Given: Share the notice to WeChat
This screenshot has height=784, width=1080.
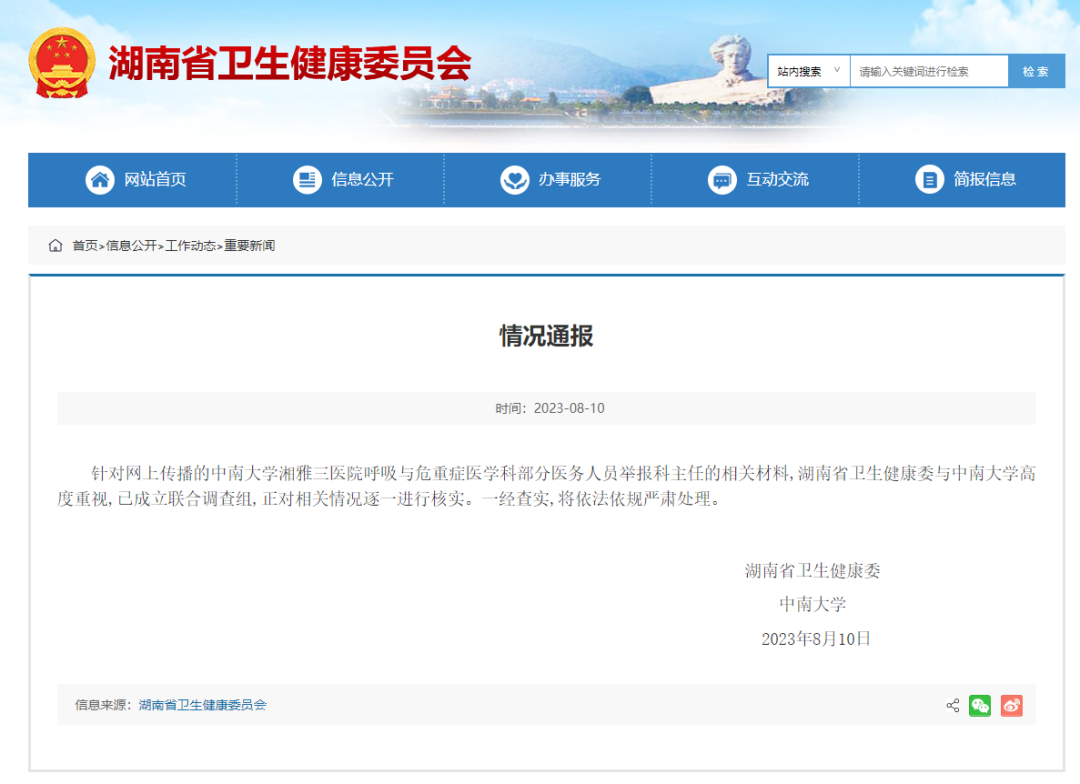Looking at the screenshot, I should 980,706.
